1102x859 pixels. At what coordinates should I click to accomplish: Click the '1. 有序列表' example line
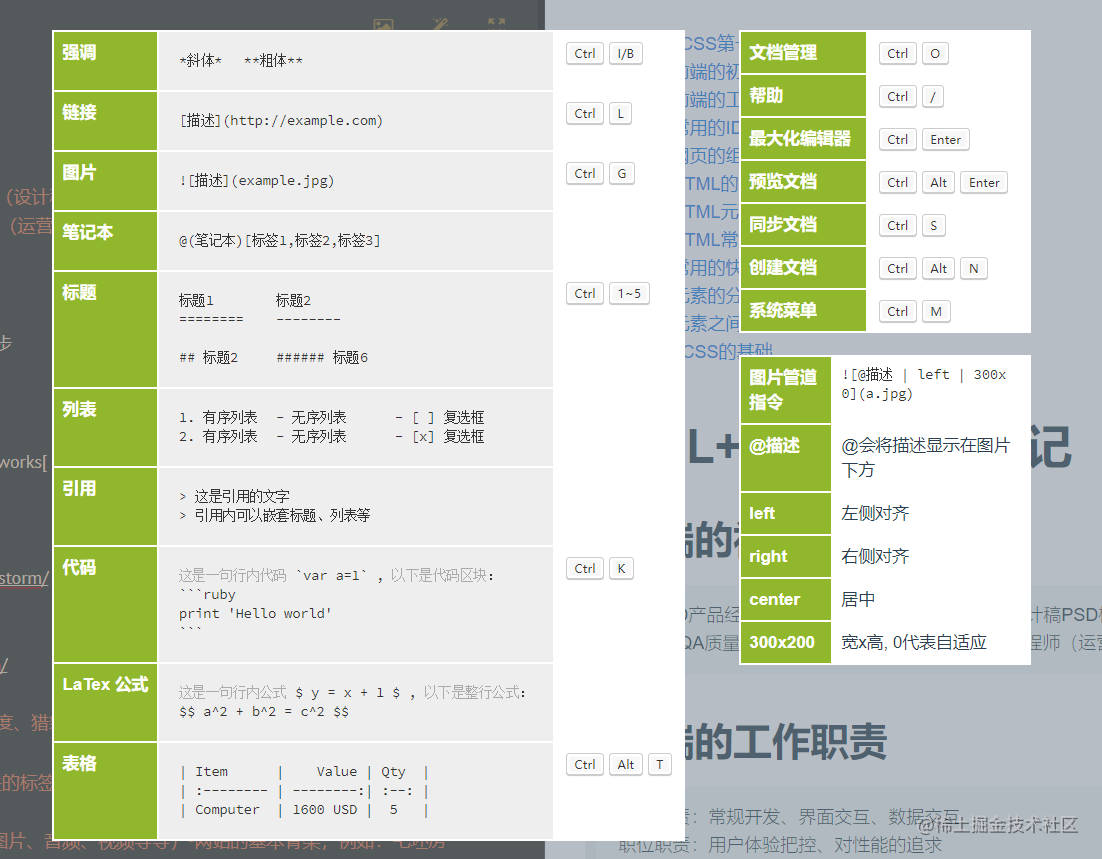218,418
